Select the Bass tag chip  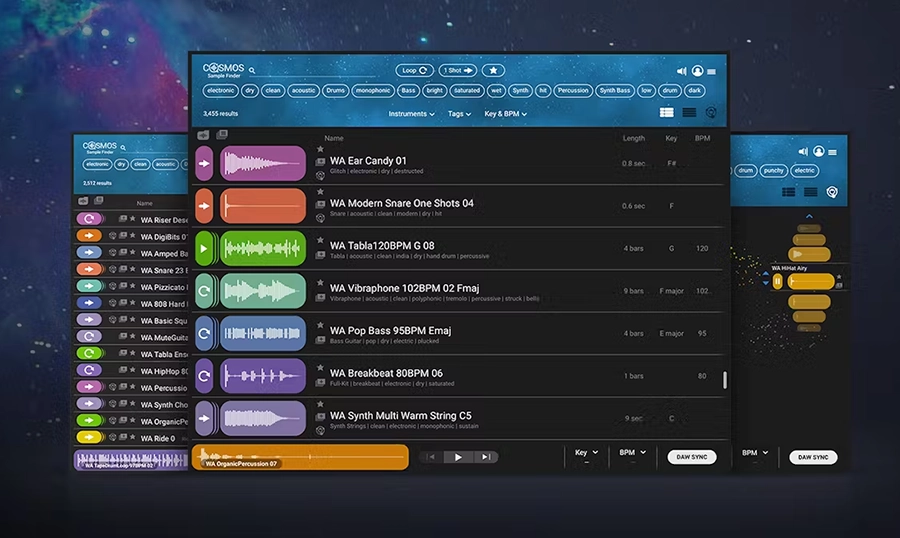click(408, 91)
